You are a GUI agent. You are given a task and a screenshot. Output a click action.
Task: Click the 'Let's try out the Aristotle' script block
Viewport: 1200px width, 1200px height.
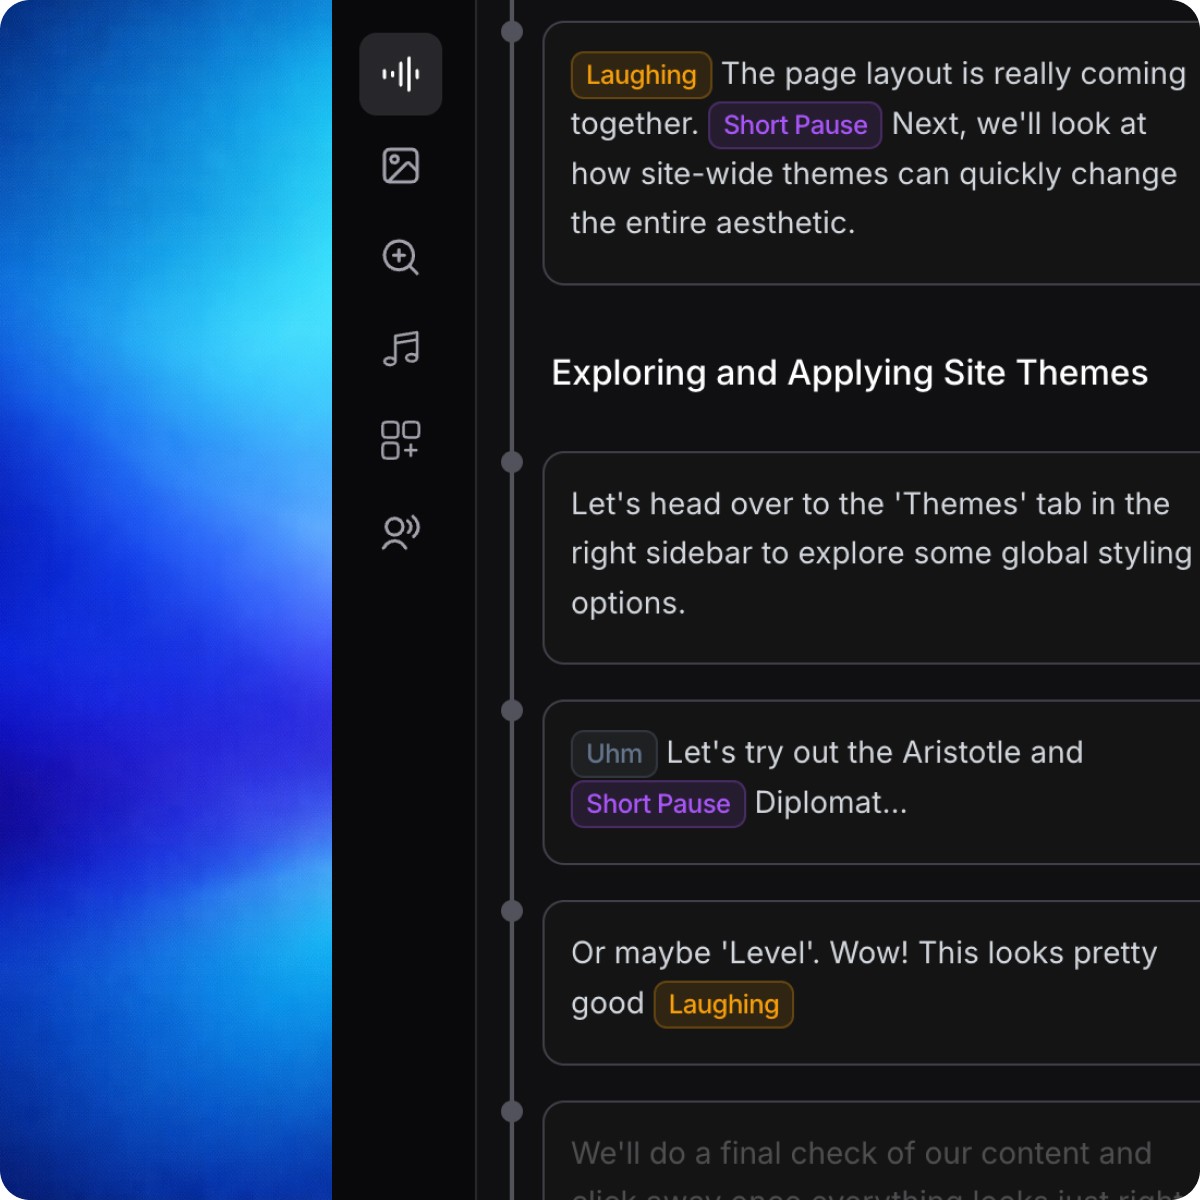[871, 782]
